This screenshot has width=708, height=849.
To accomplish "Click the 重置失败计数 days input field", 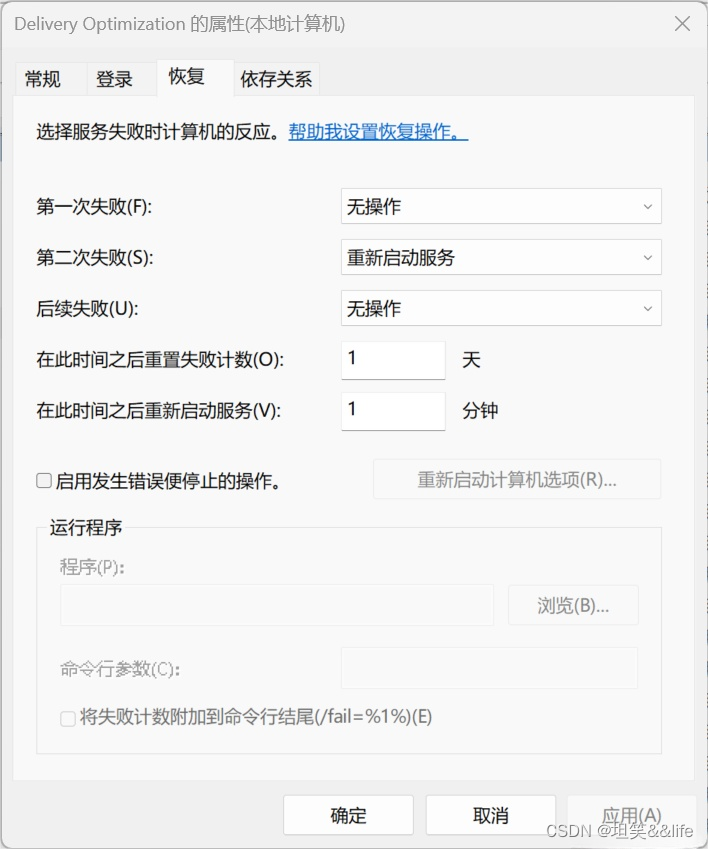I will click(x=393, y=359).
